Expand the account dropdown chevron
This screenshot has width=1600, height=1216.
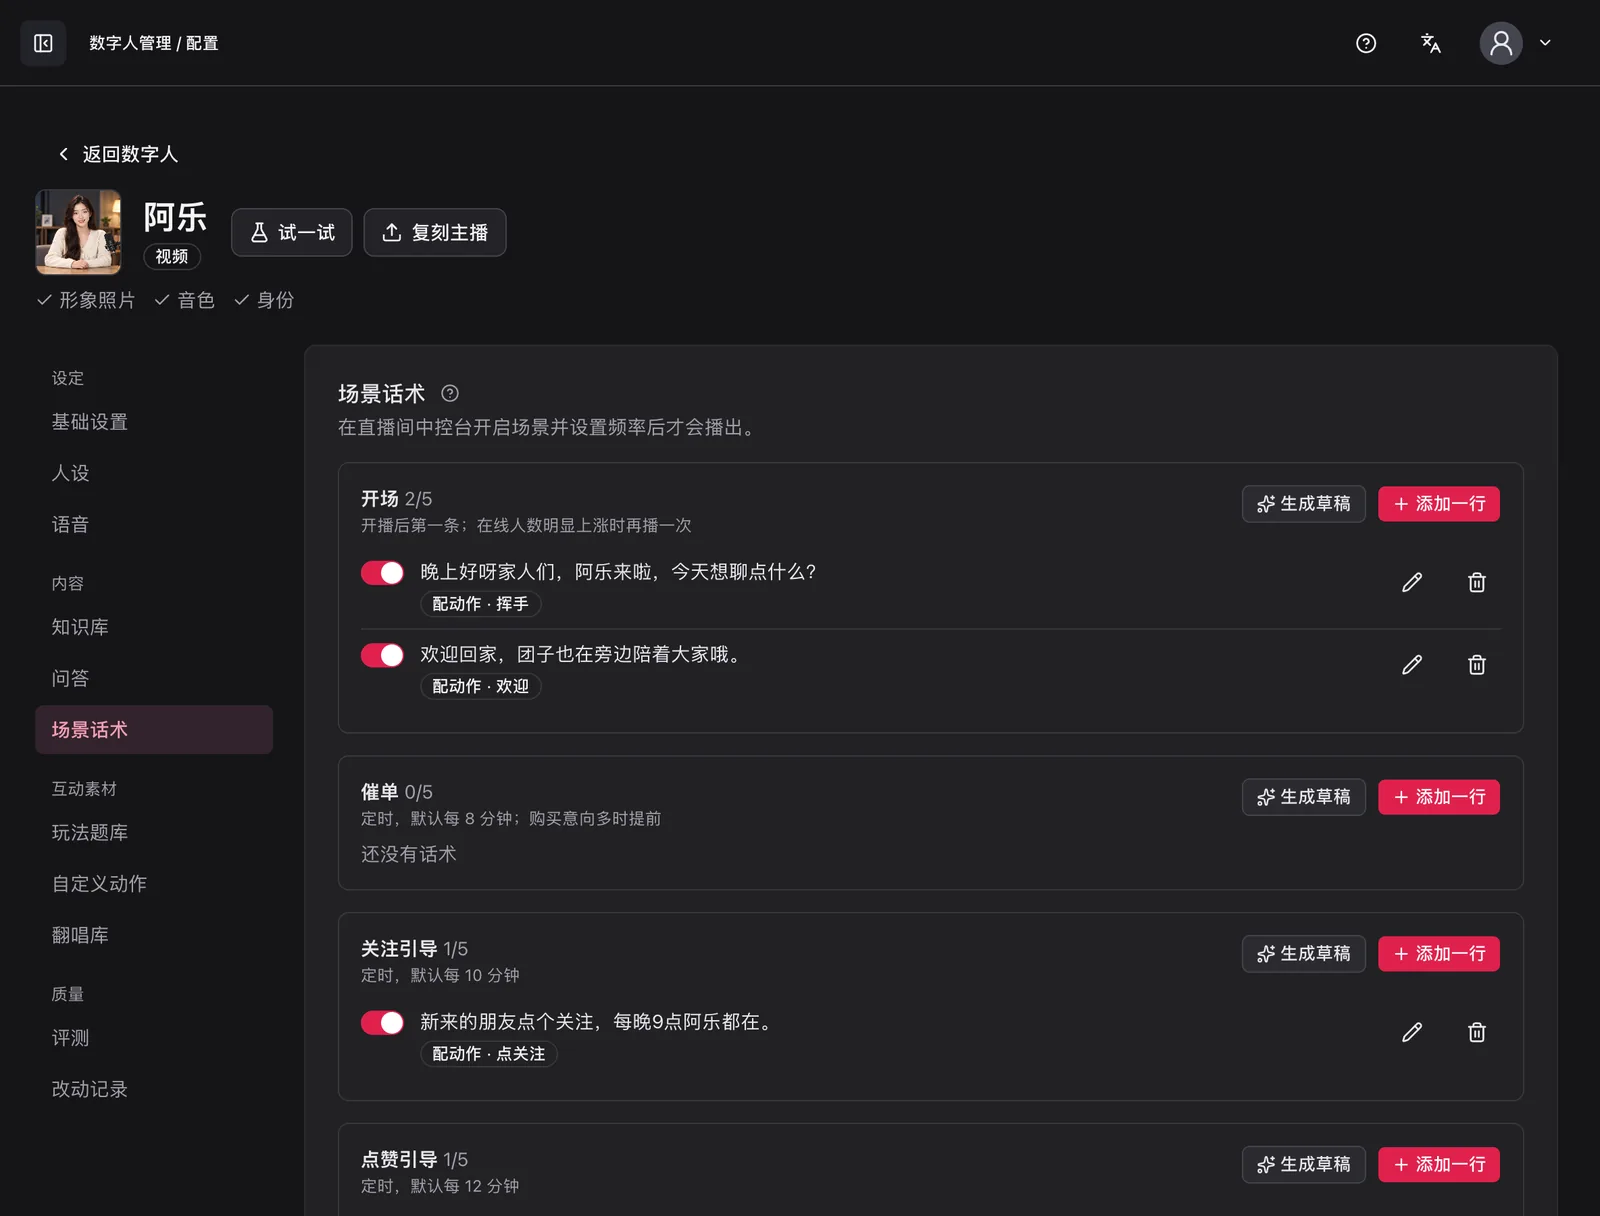(1545, 43)
